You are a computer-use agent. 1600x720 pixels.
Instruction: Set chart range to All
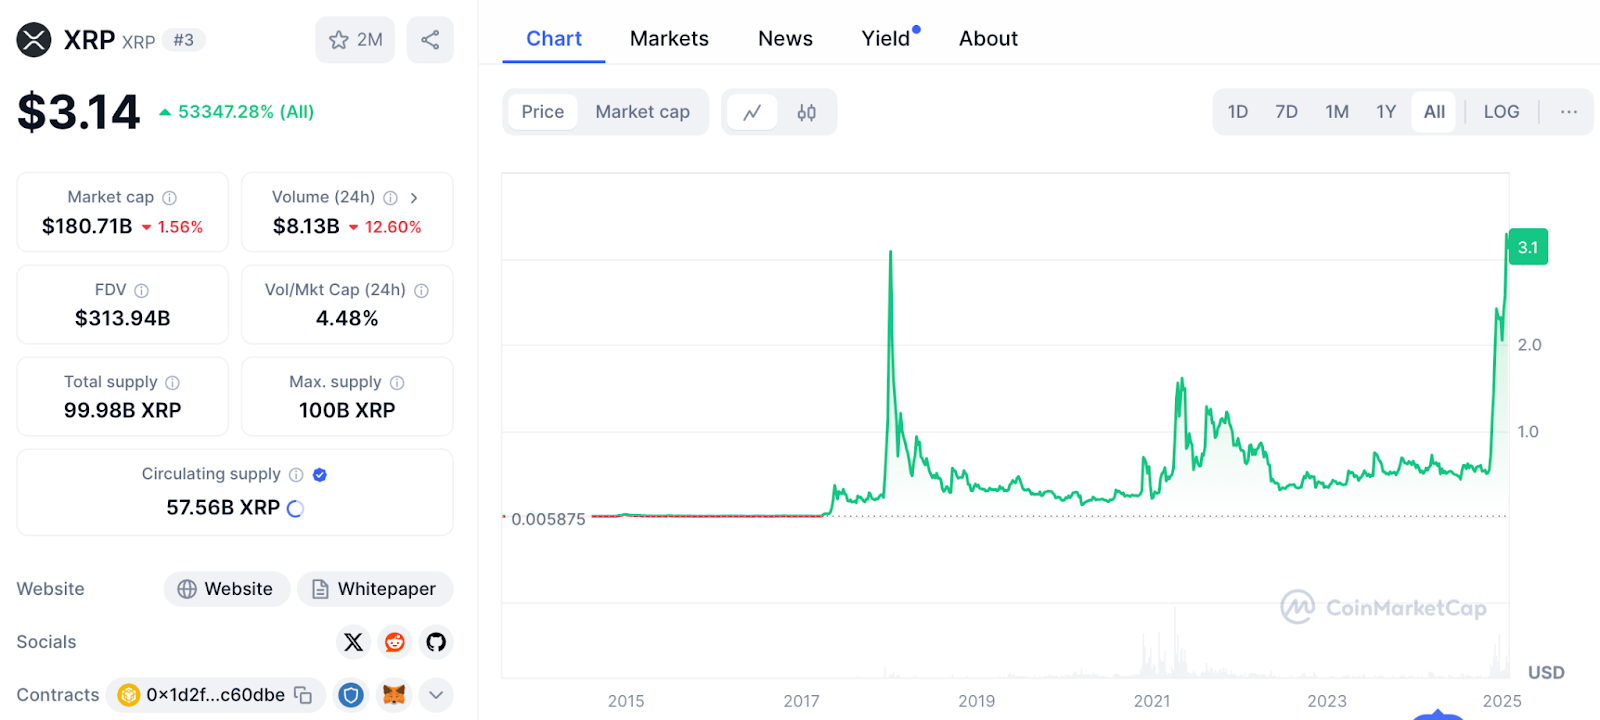pos(1434,112)
